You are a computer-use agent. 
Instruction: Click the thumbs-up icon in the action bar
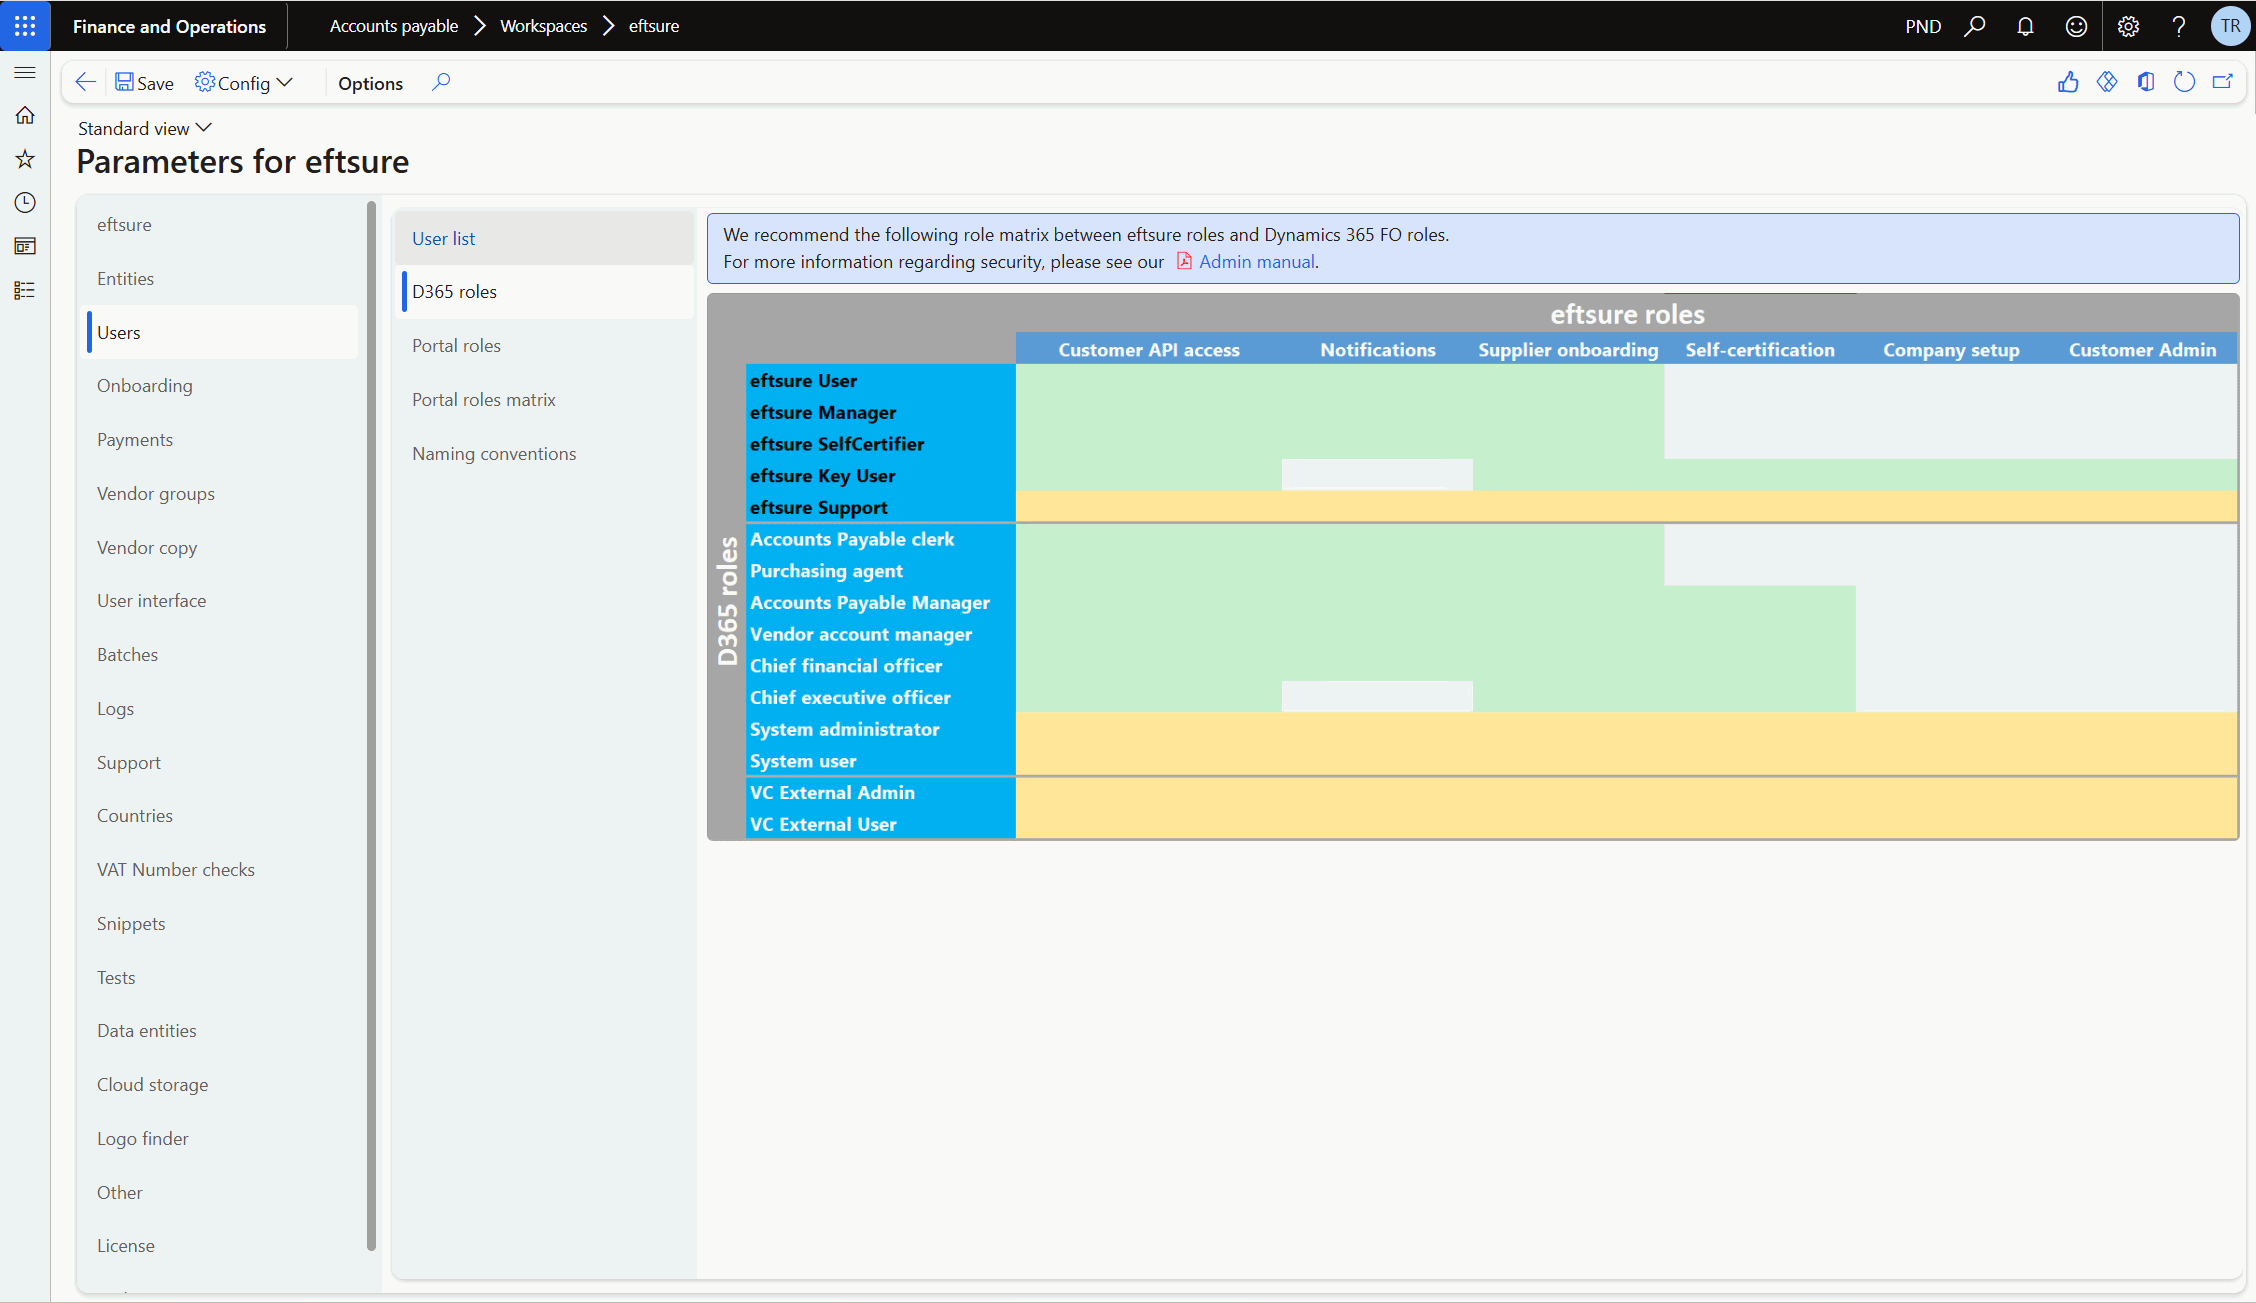2068,82
